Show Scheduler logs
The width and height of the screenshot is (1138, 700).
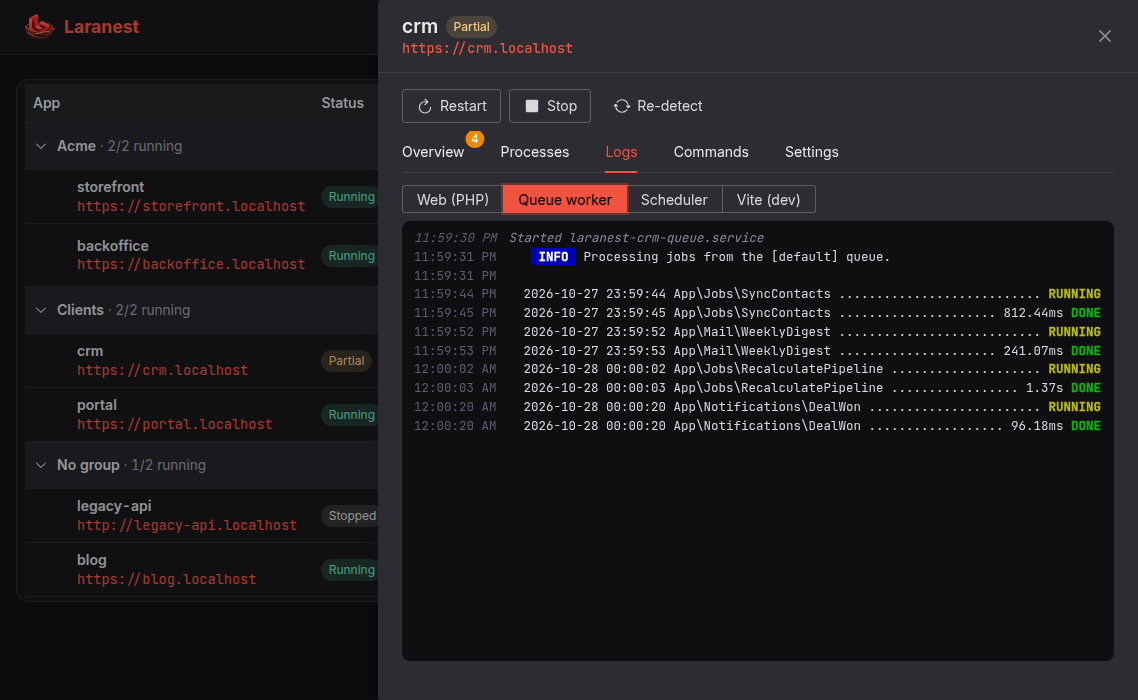(x=674, y=200)
